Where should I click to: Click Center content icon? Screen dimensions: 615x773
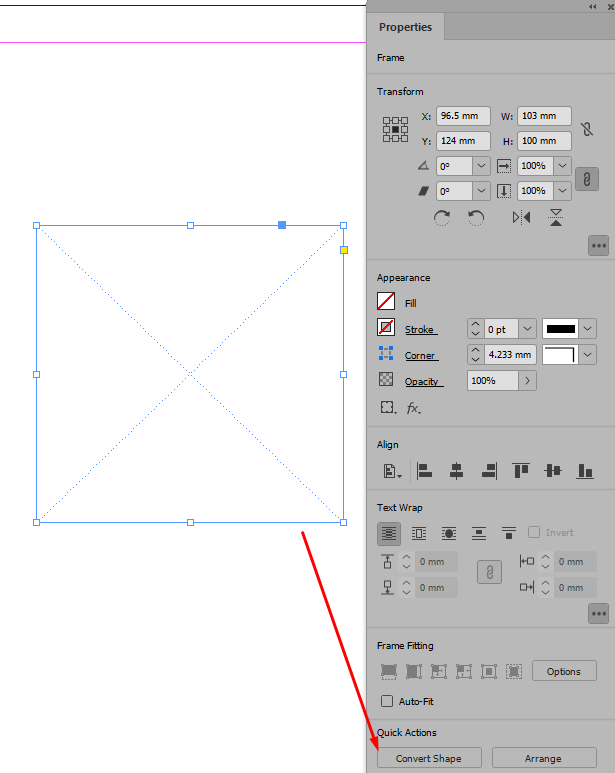489,671
